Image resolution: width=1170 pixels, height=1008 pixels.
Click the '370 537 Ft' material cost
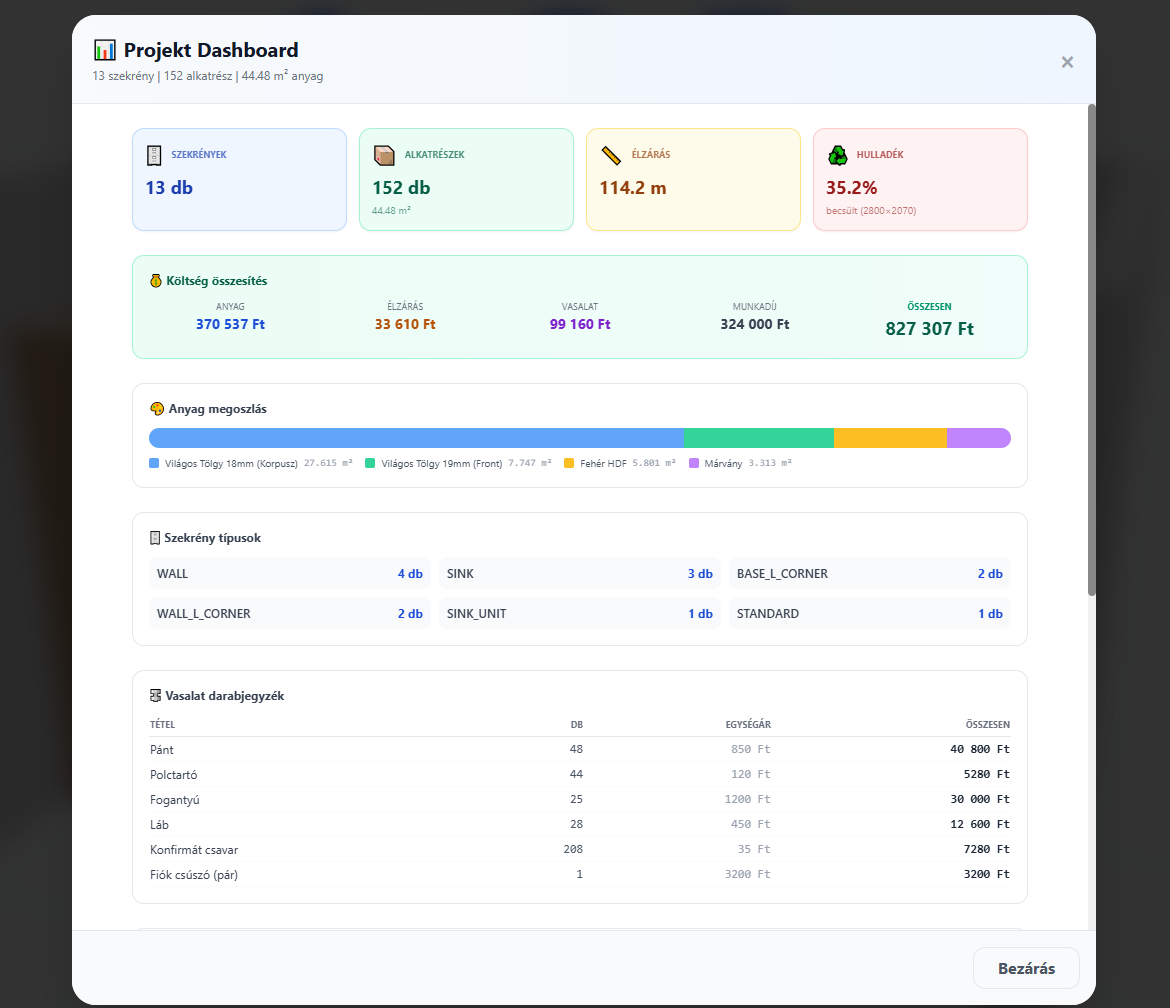231,325
